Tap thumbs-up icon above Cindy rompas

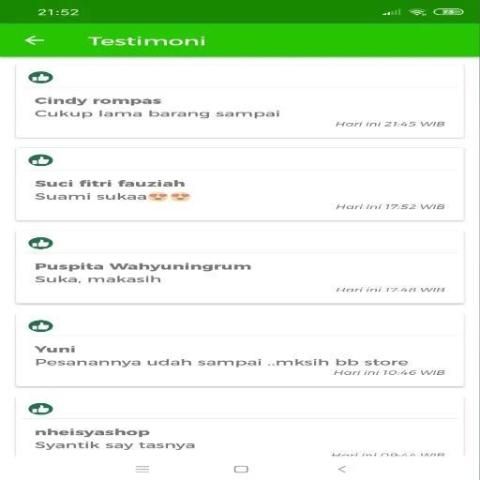41,77
